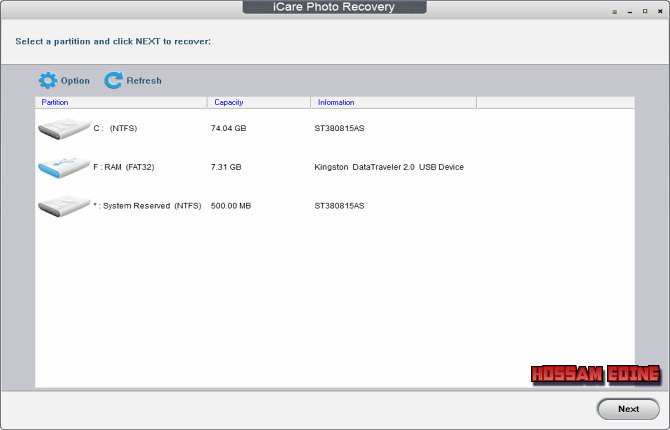Click the 7.31 GB capacity value
Screen dimensions: 670x430
(x=226, y=167)
